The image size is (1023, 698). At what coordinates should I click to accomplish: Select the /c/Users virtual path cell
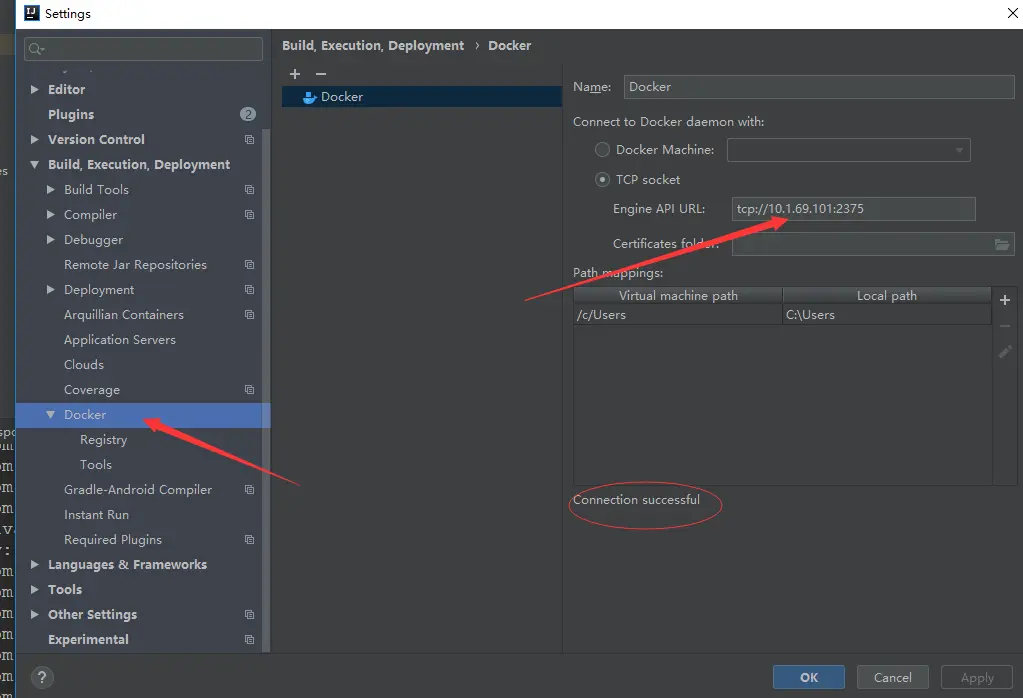click(678, 315)
